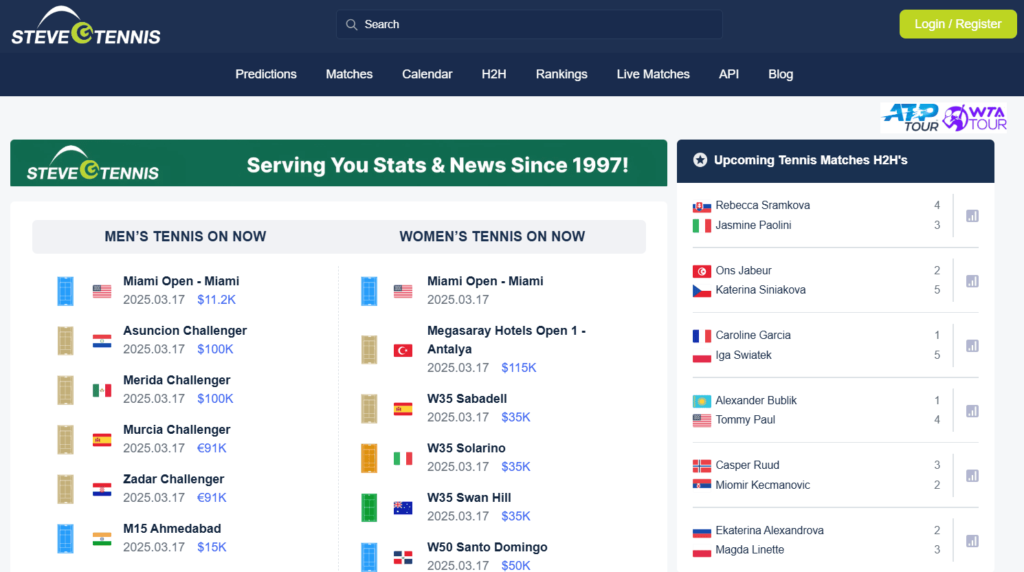The height and width of the screenshot is (572, 1024).
Task: Click the Login / Register button
Action: click(x=958, y=24)
